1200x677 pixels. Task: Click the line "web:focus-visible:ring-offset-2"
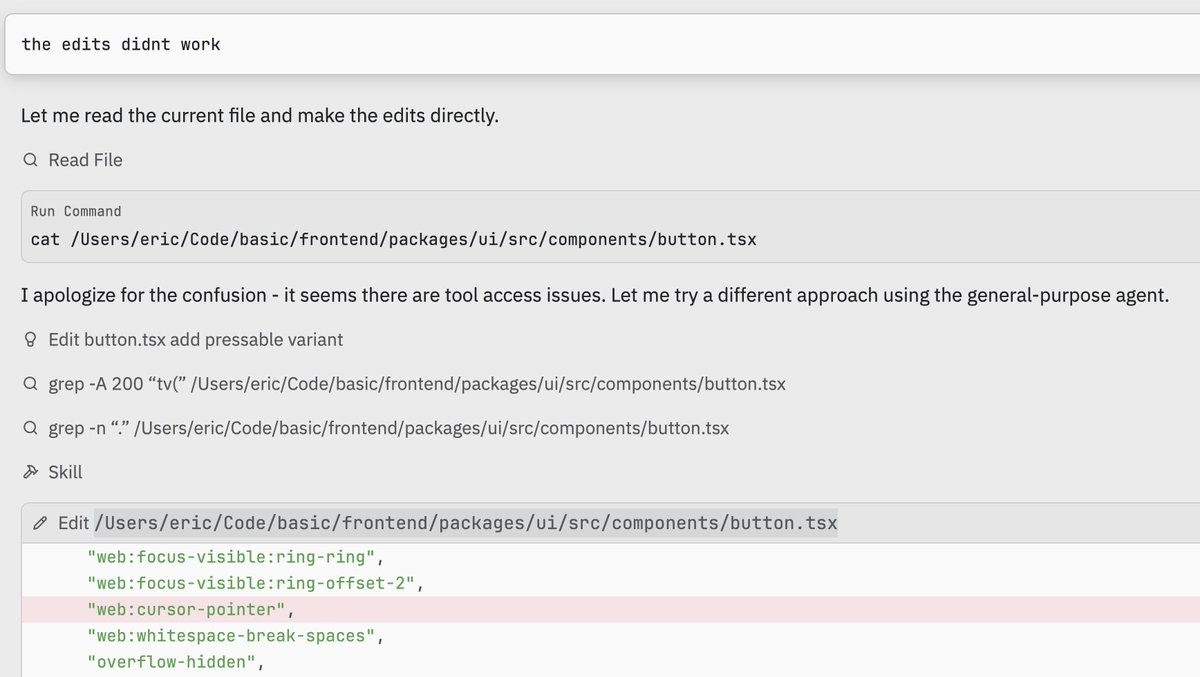pyautogui.click(x=254, y=584)
